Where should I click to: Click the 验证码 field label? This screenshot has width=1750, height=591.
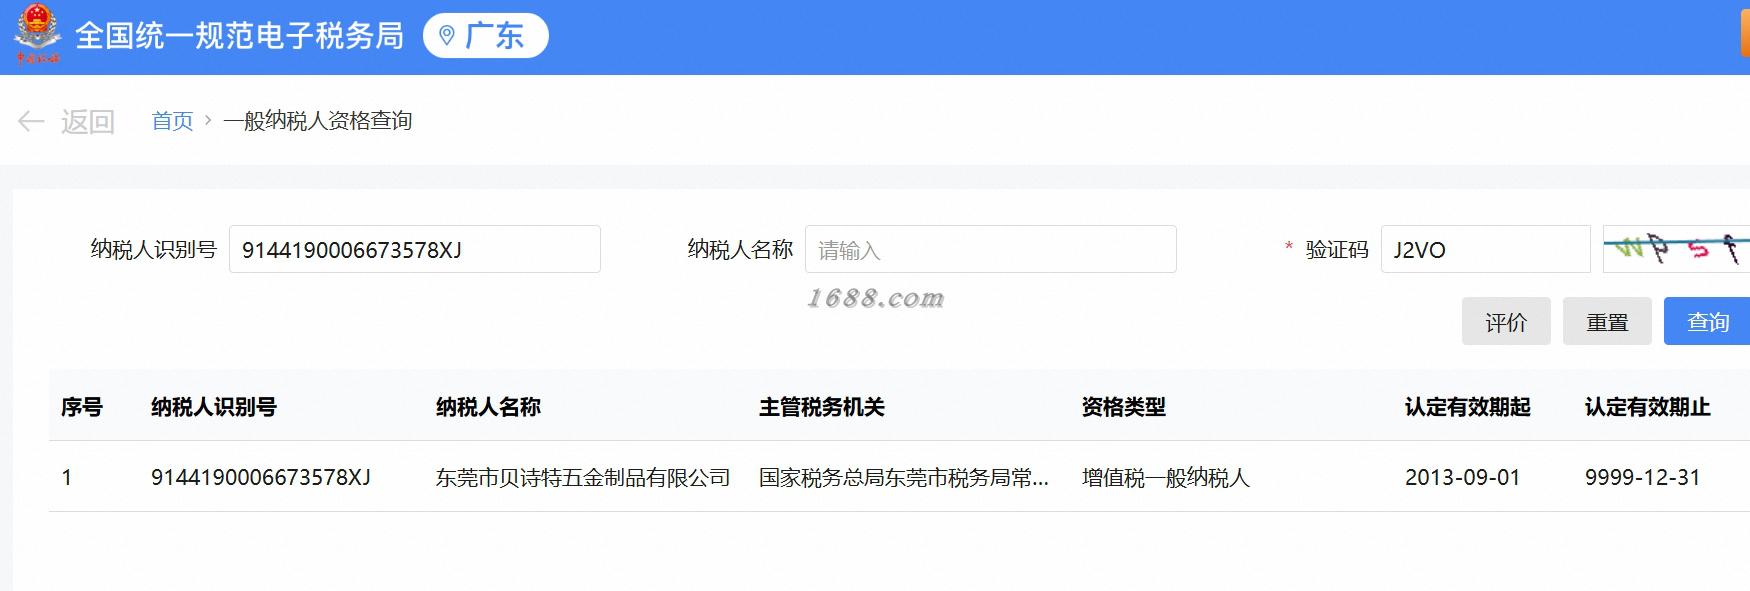click(x=1337, y=249)
